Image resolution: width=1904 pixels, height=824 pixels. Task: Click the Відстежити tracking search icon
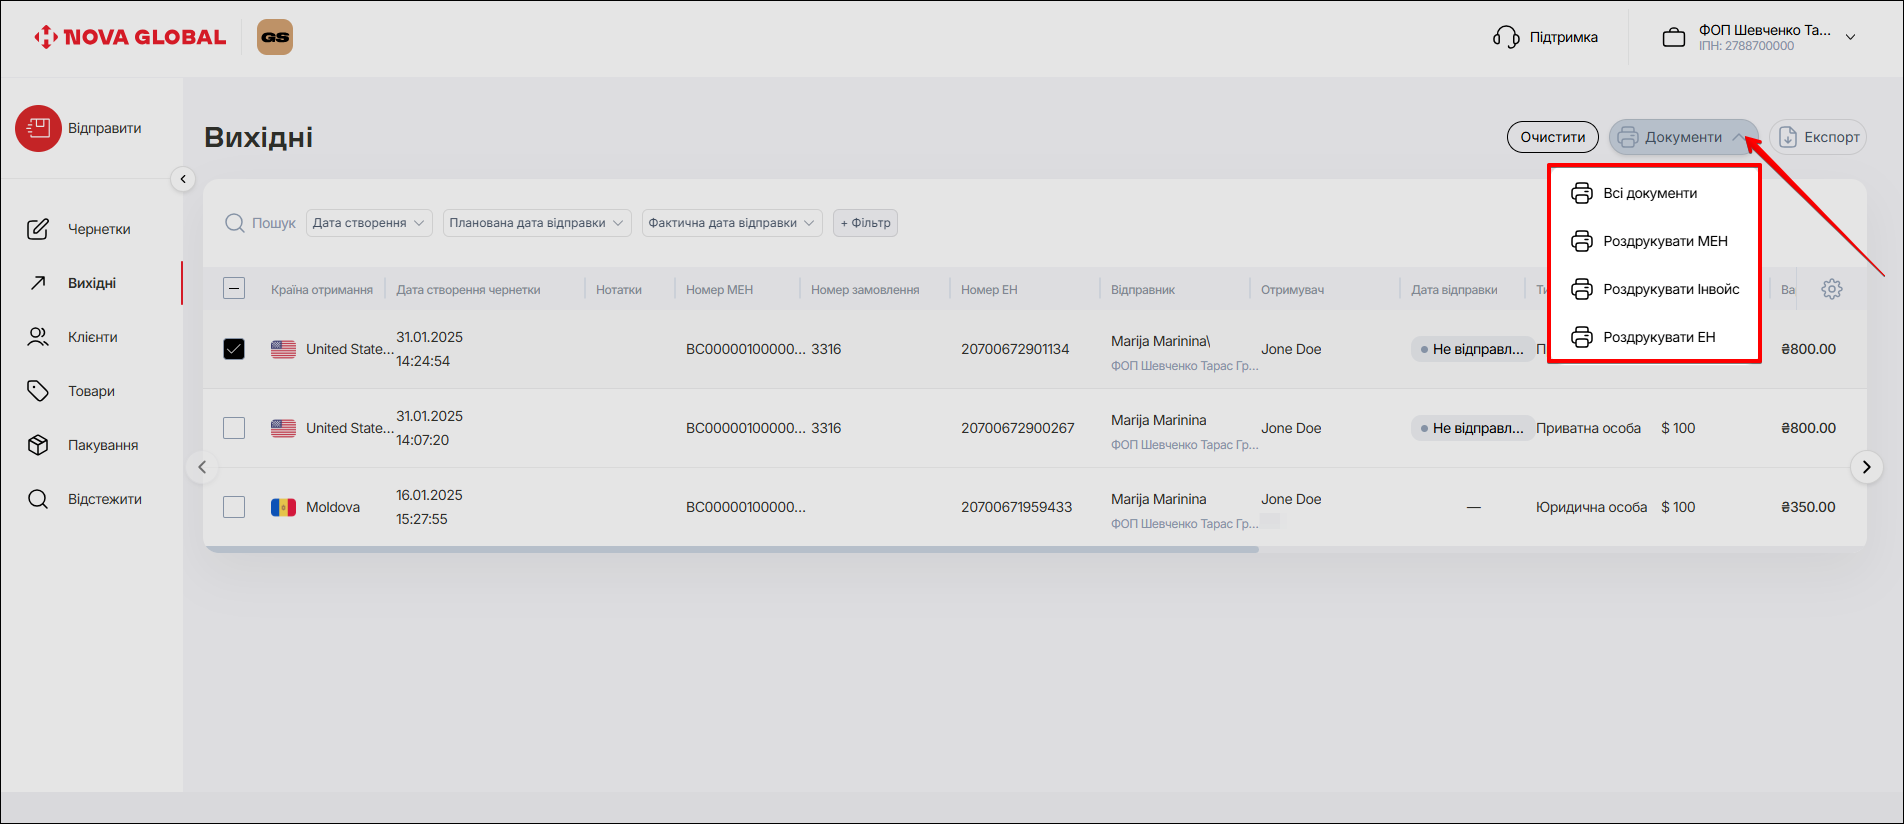pos(38,499)
